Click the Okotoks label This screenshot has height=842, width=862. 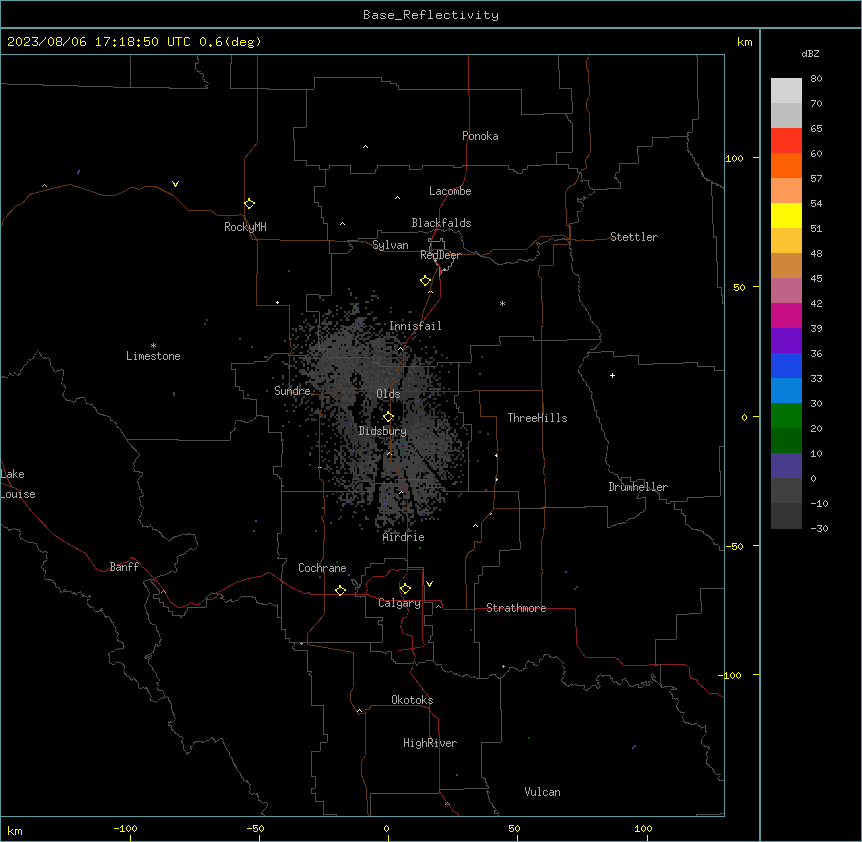[412, 700]
